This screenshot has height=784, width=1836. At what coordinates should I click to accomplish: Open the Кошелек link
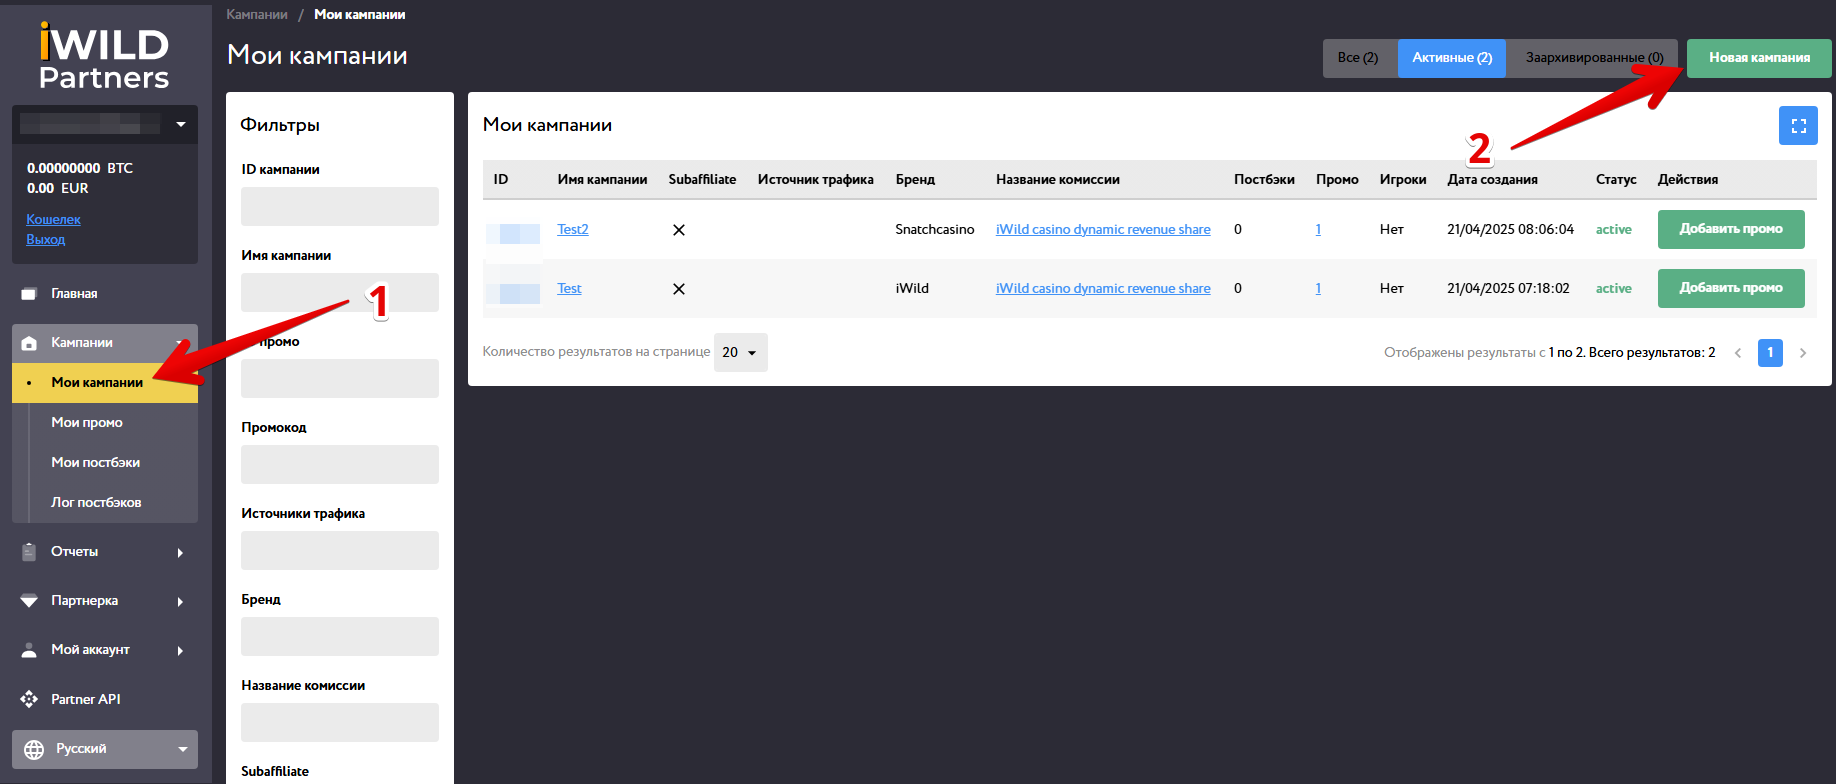53,219
